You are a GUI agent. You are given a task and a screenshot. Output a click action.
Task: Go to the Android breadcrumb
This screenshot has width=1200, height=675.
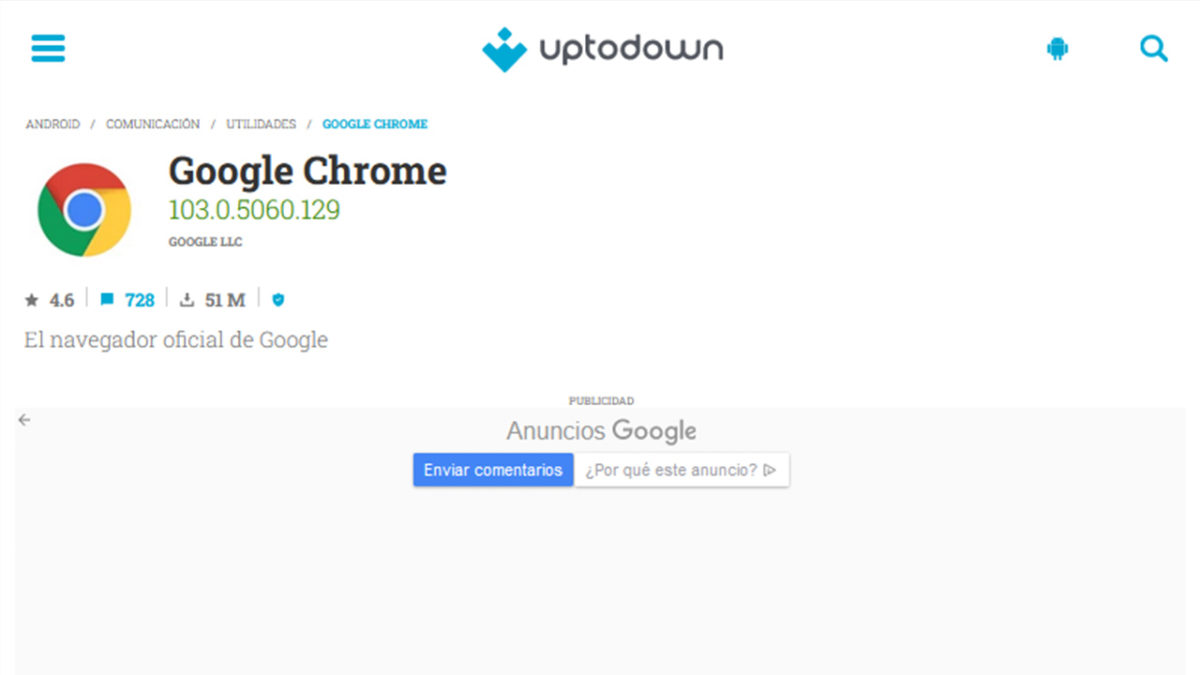coord(53,124)
